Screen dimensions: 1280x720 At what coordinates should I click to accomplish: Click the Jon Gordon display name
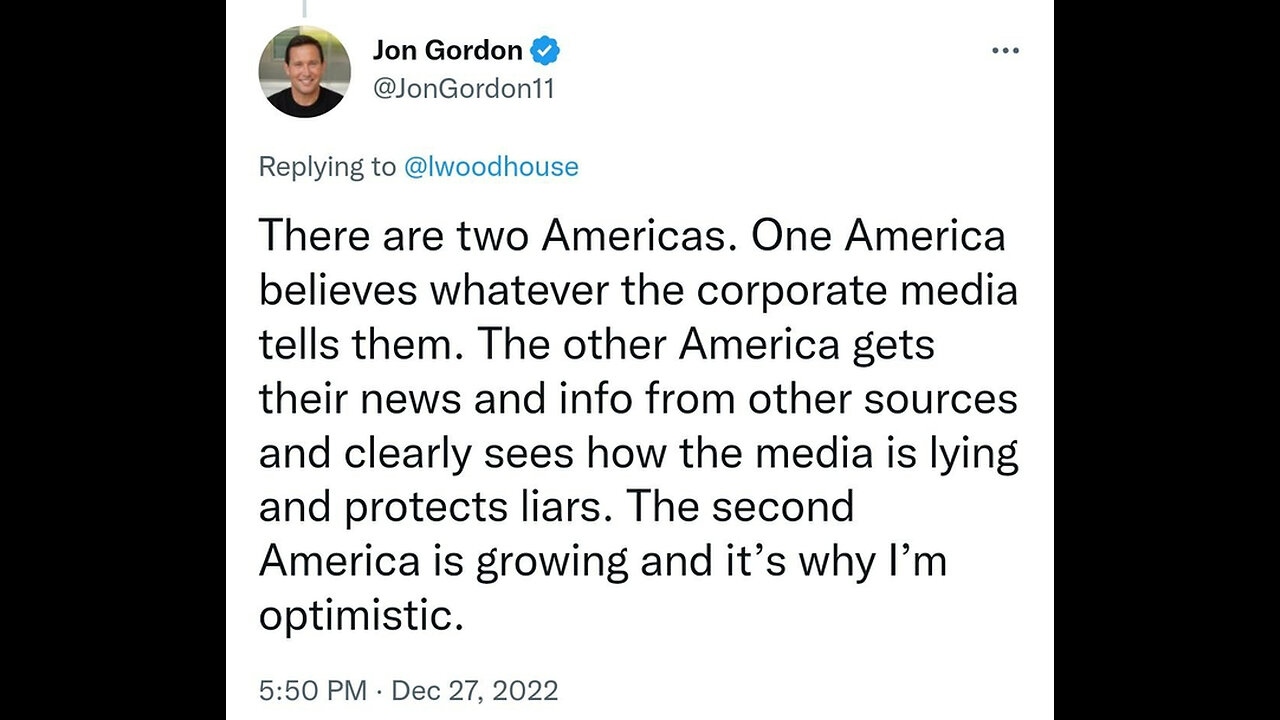pyautogui.click(x=447, y=50)
